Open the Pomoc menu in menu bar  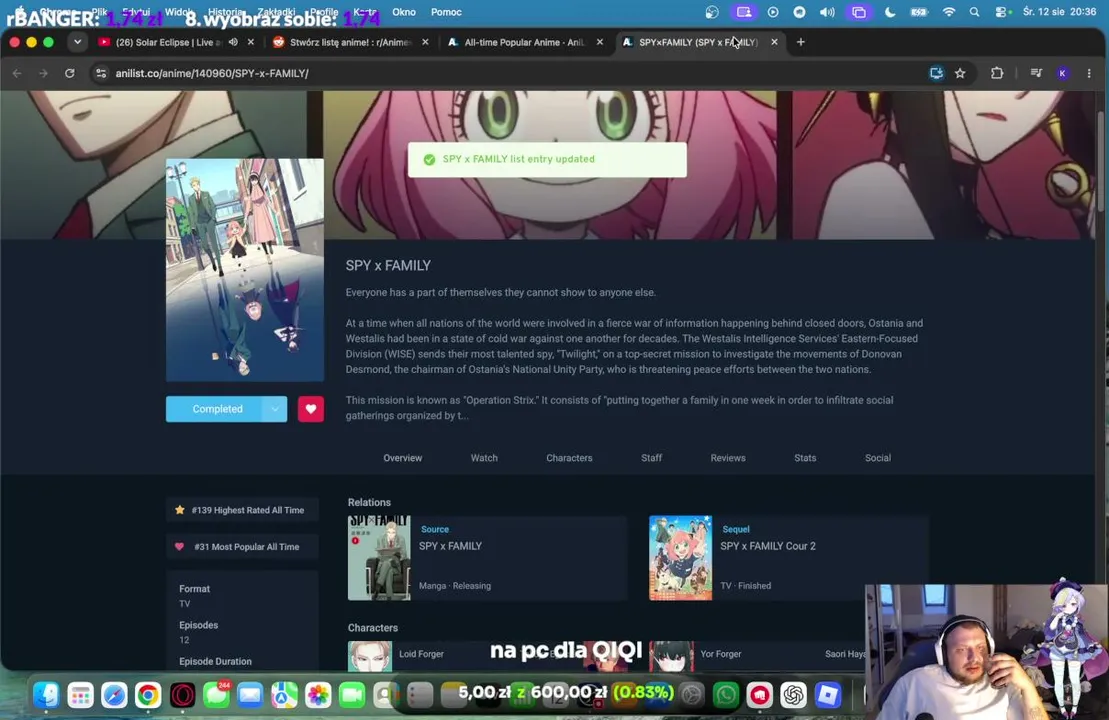446,12
